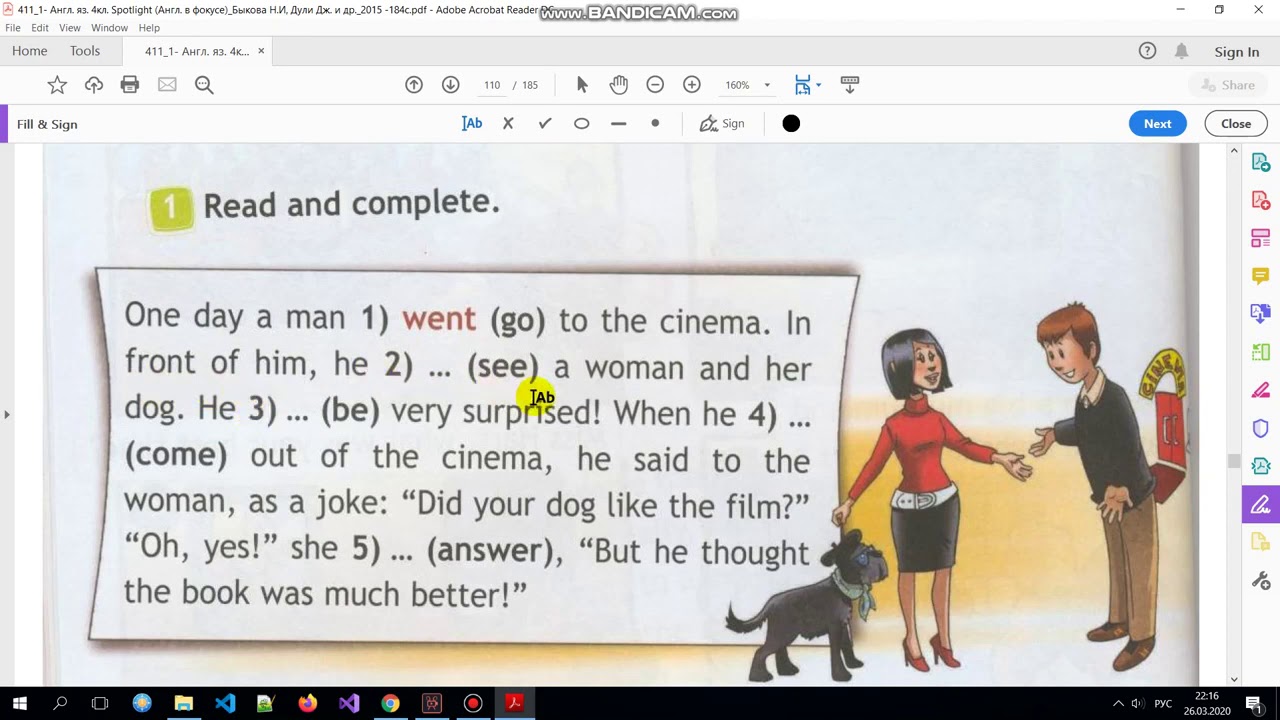Open the find text magnifier
Viewport: 1280px width, 720px height.
point(204,85)
